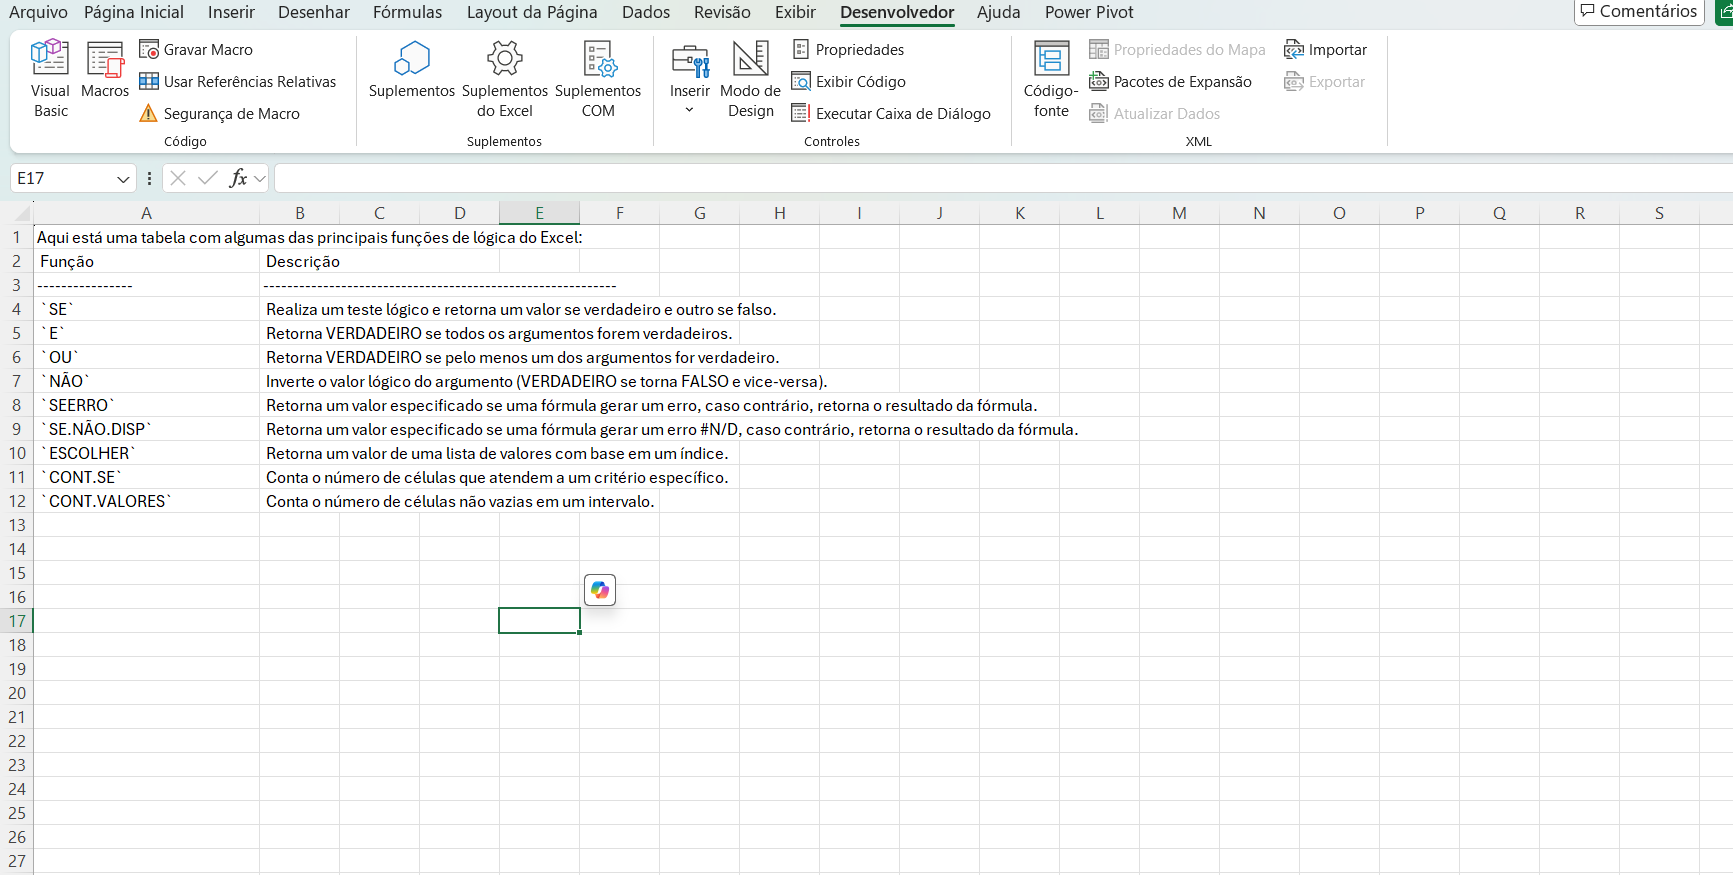Open the Revisão tab

[x=722, y=12]
